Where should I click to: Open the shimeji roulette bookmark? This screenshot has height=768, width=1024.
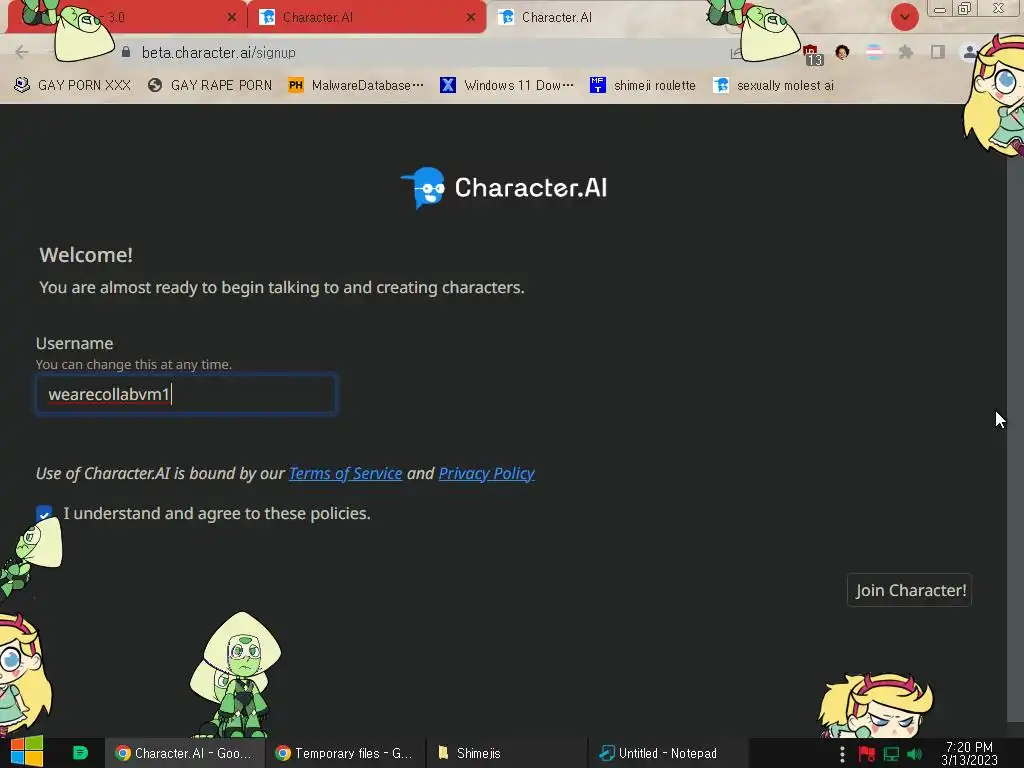click(x=643, y=86)
